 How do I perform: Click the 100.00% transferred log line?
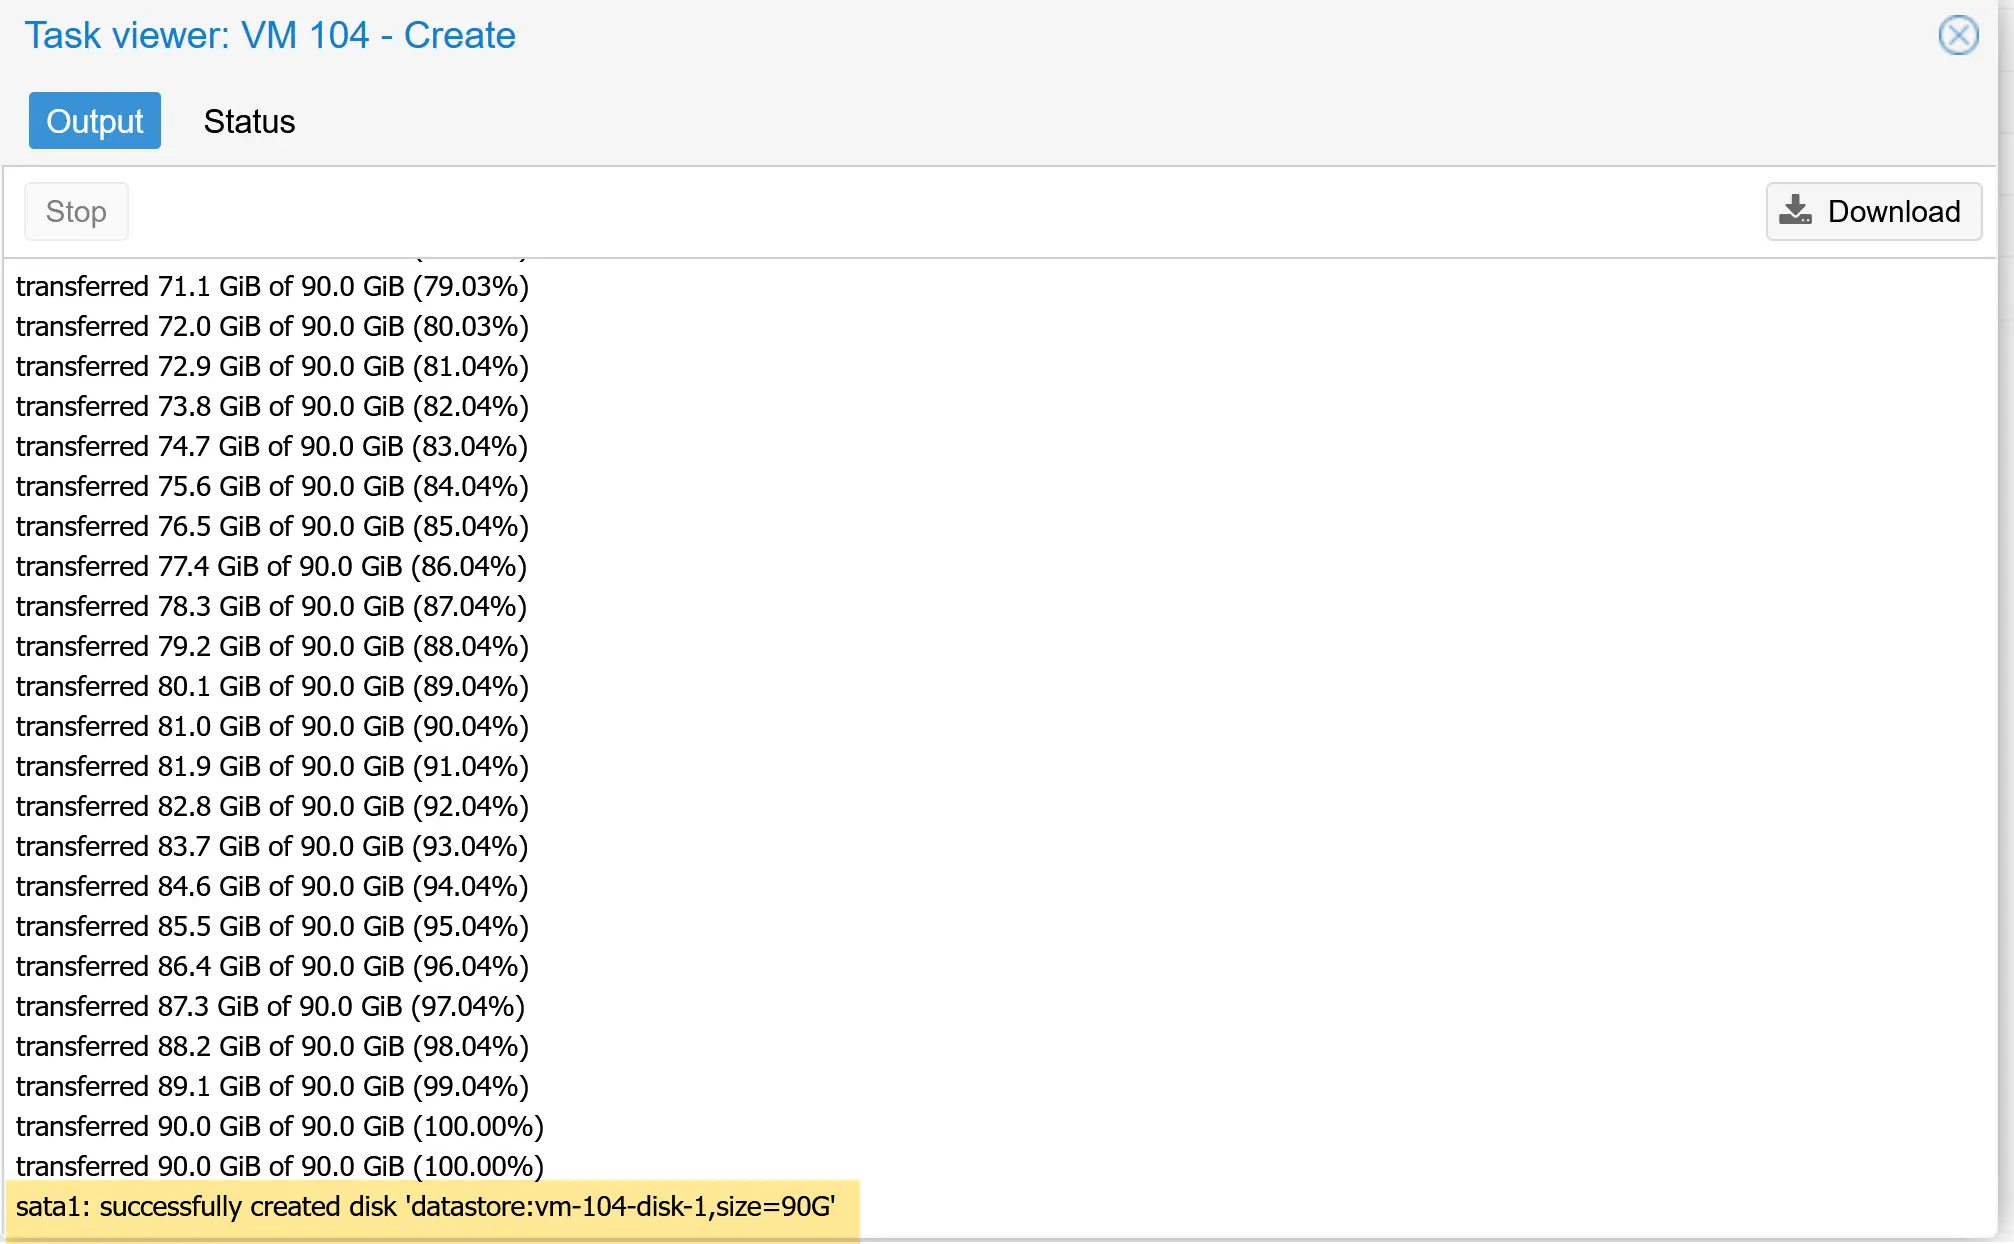(x=280, y=1126)
